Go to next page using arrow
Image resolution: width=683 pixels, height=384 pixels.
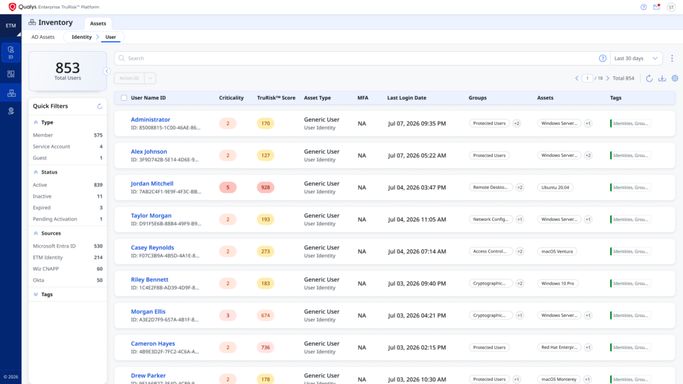coord(608,78)
